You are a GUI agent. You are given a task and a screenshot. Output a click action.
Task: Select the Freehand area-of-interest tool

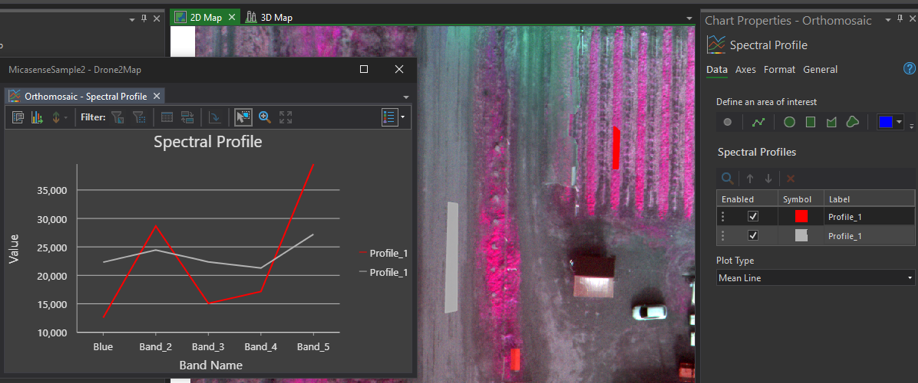click(x=852, y=122)
